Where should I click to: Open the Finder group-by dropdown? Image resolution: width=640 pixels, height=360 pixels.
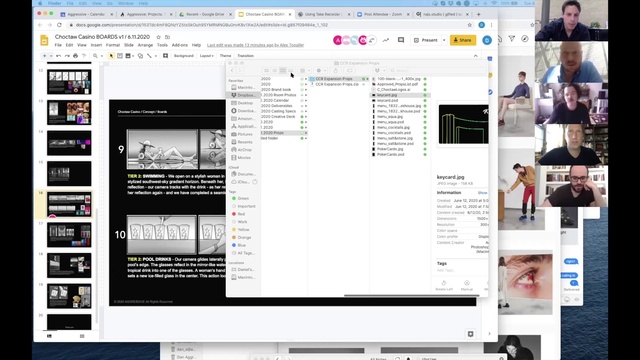pyautogui.click(x=304, y=71)
